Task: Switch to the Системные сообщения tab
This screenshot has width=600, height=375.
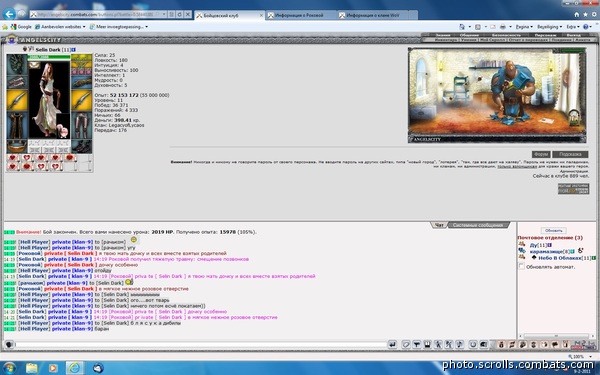Action: tap(478, 225)
